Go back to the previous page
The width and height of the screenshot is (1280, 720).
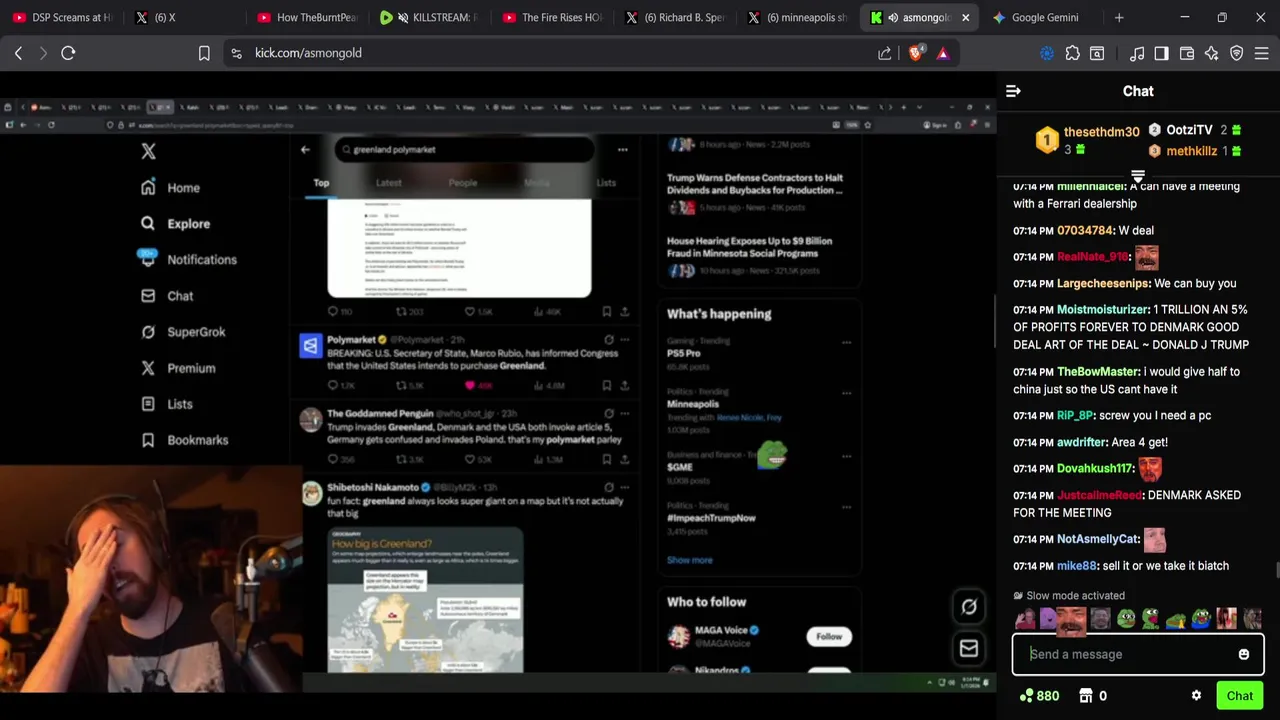coord(18,53)
